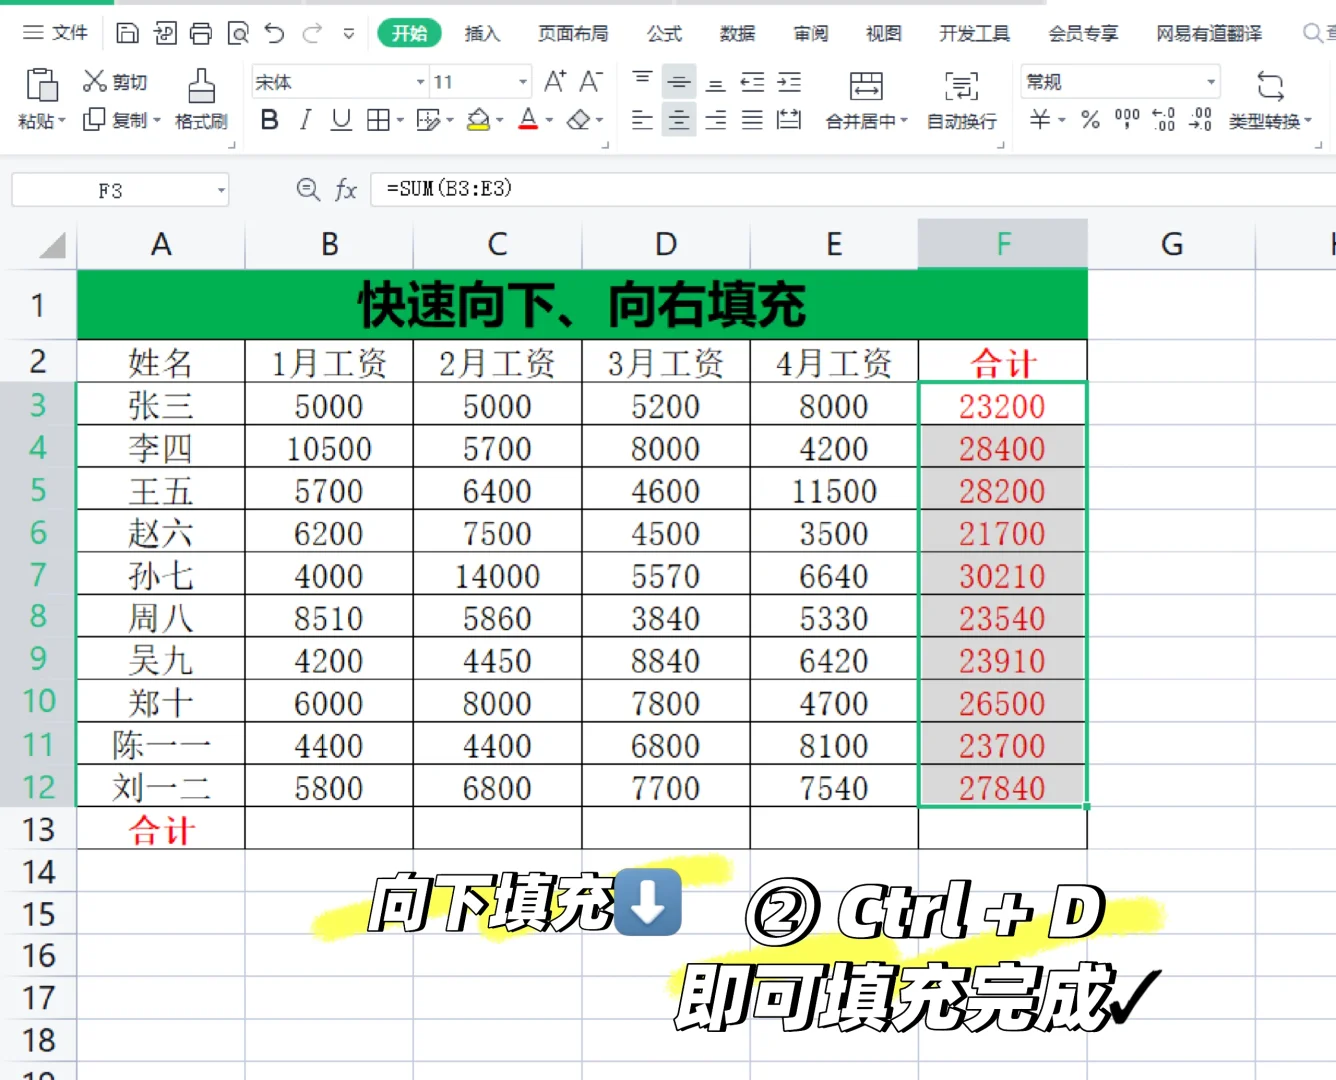Click the Insert Function fx icon

coord(347,189)
